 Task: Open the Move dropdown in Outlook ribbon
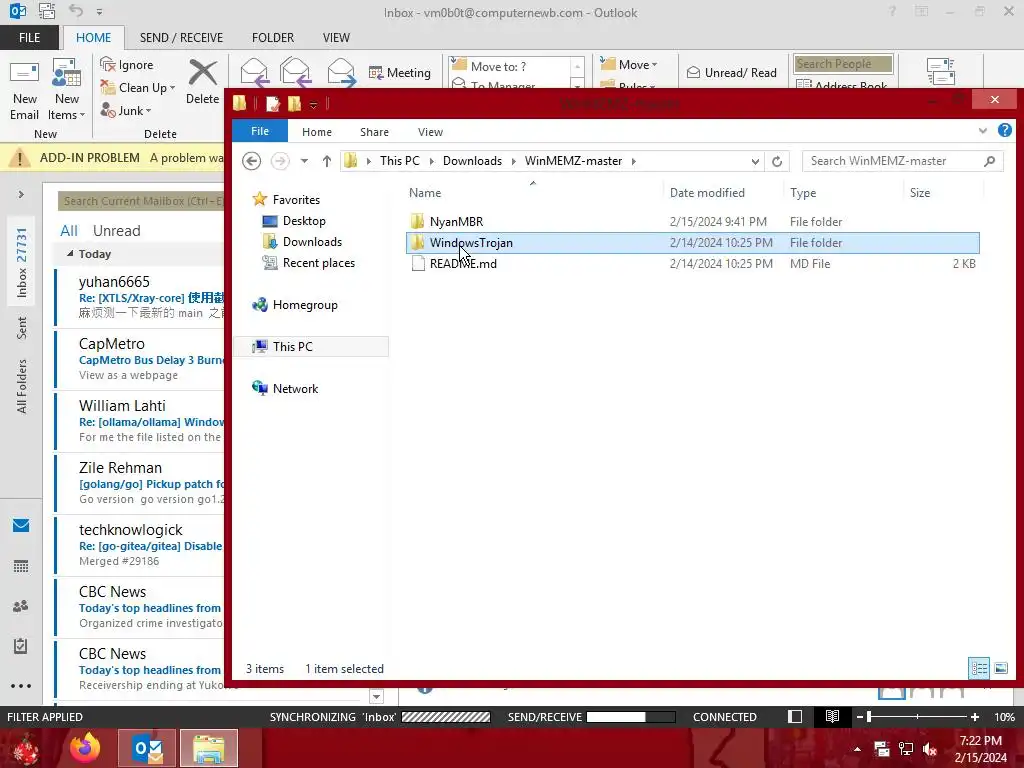point(629,65)
